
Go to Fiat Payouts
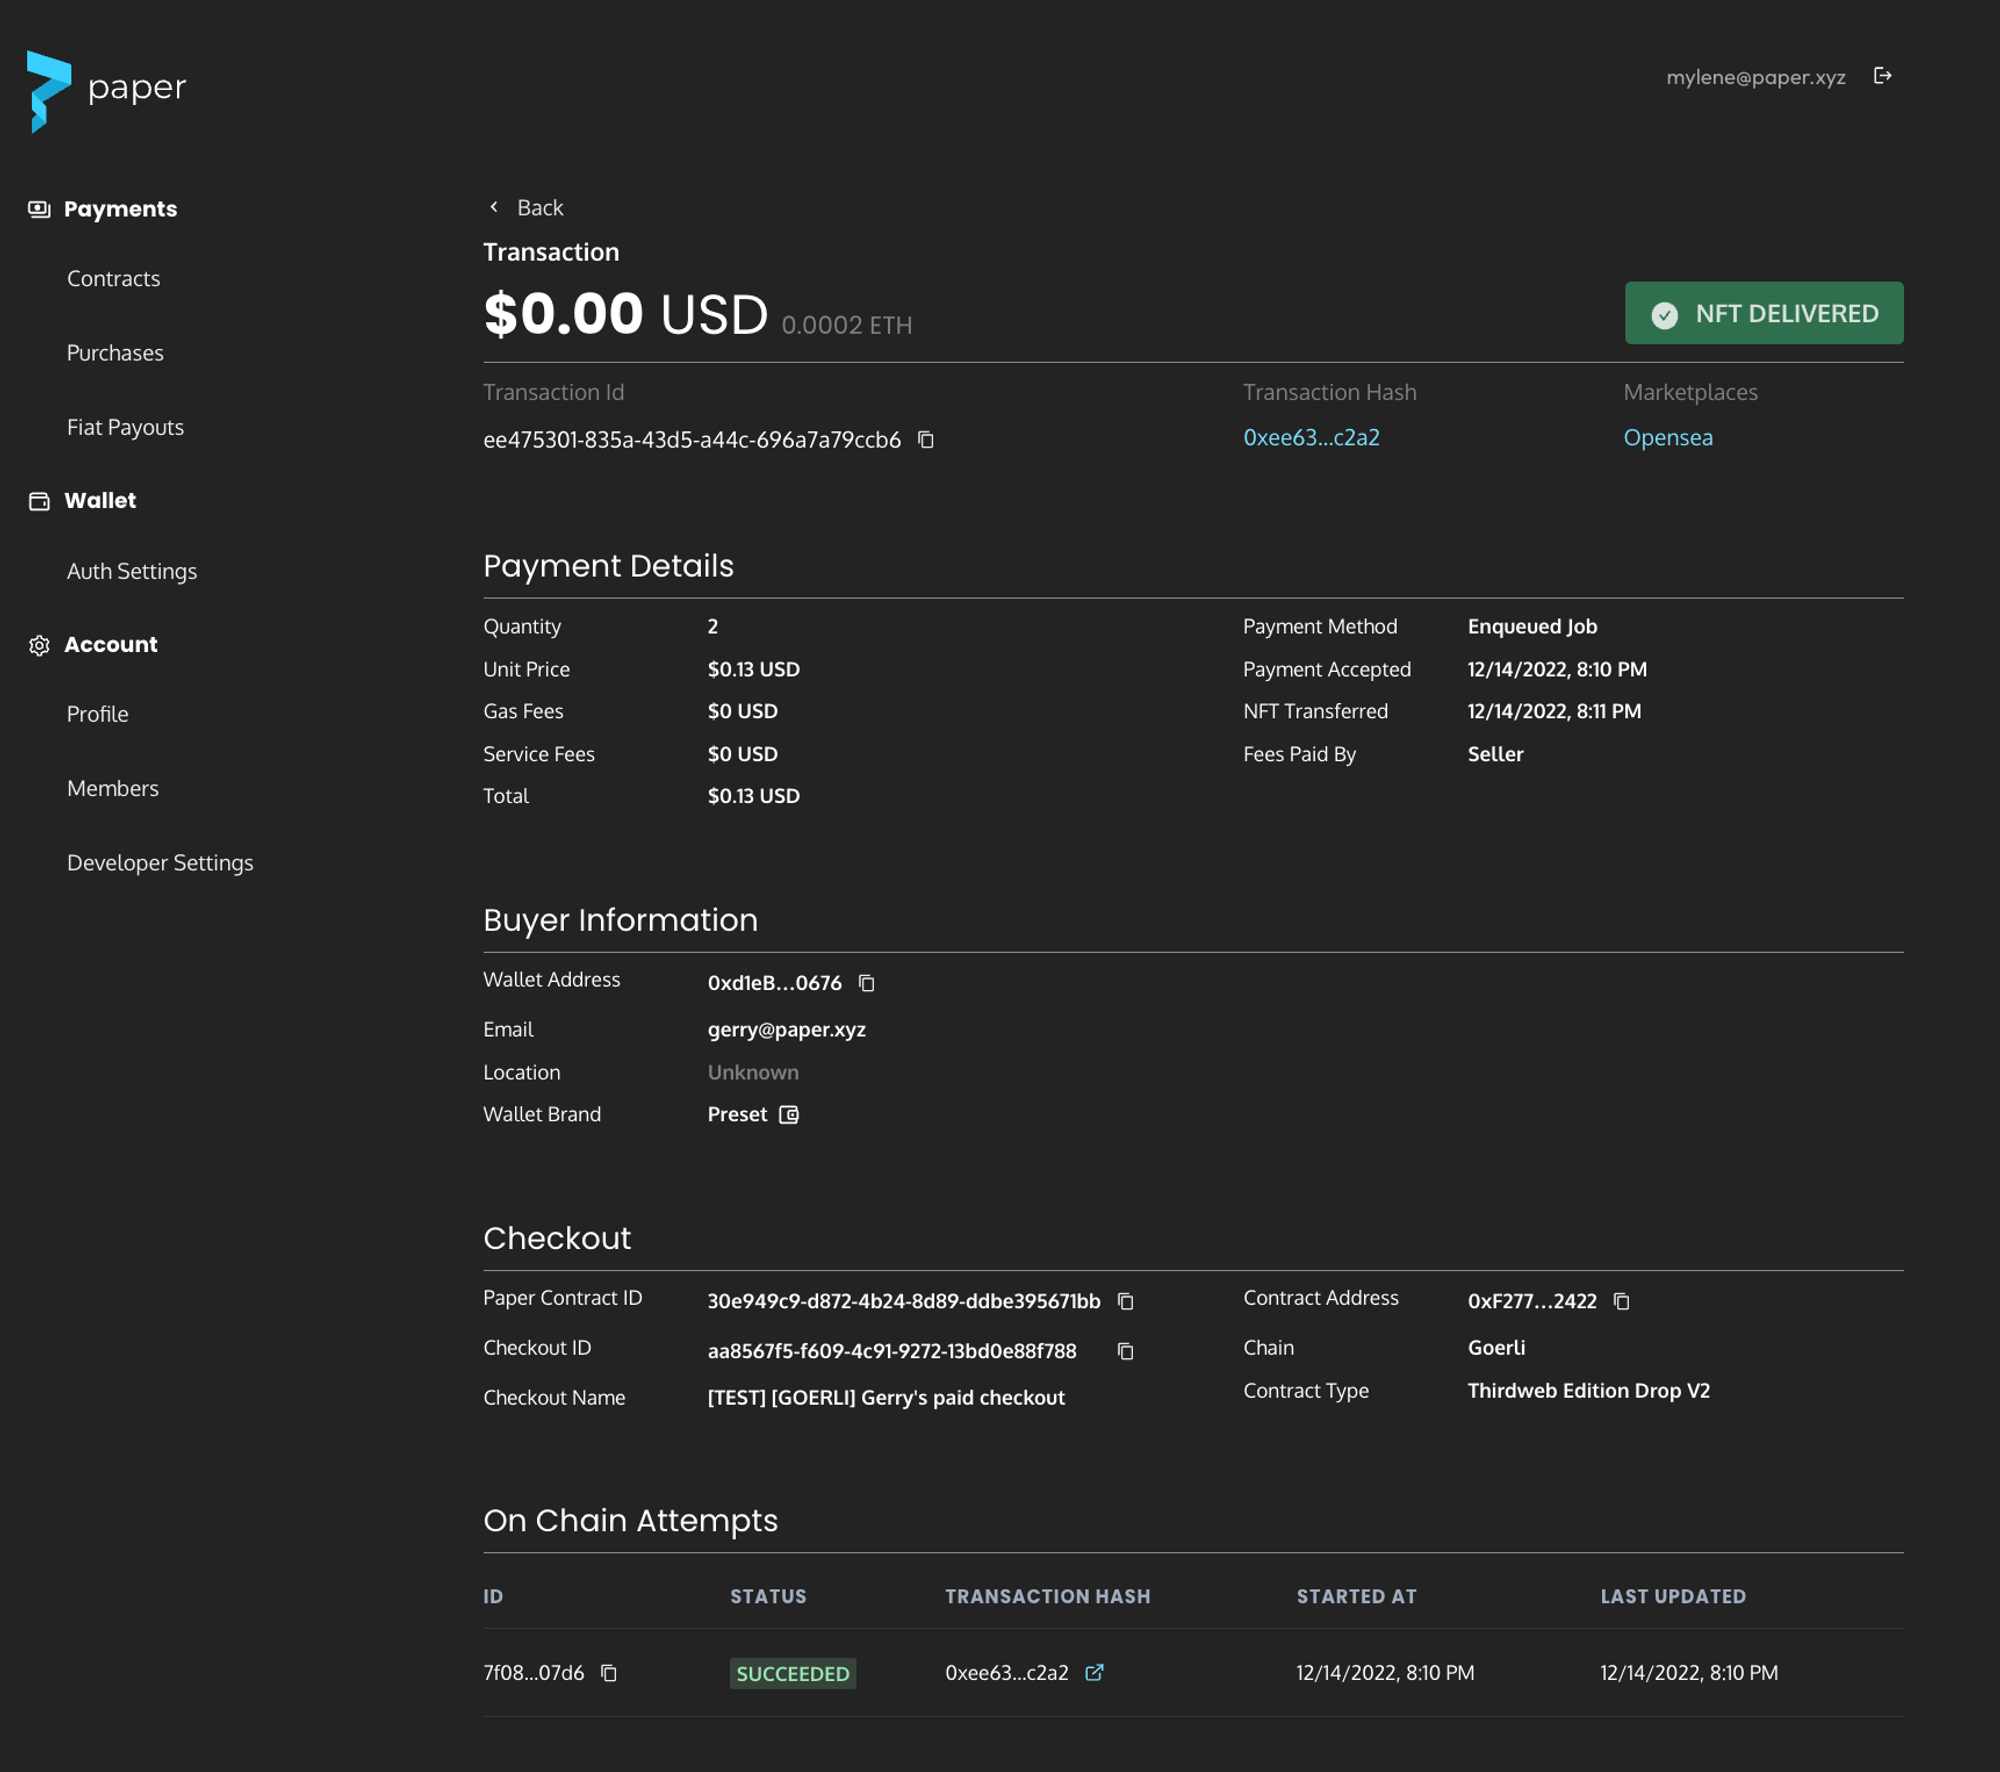click(x=125, y=427)
